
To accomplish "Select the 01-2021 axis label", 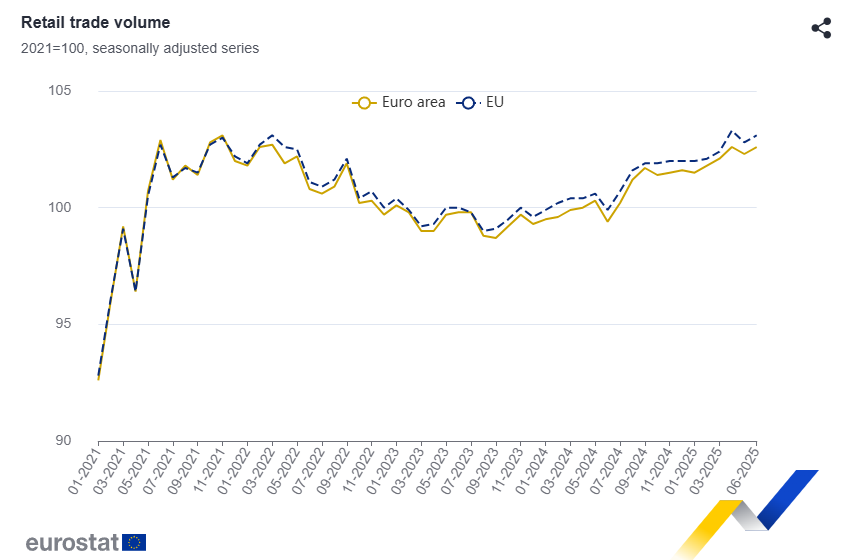I will click(x=84, y=470).
